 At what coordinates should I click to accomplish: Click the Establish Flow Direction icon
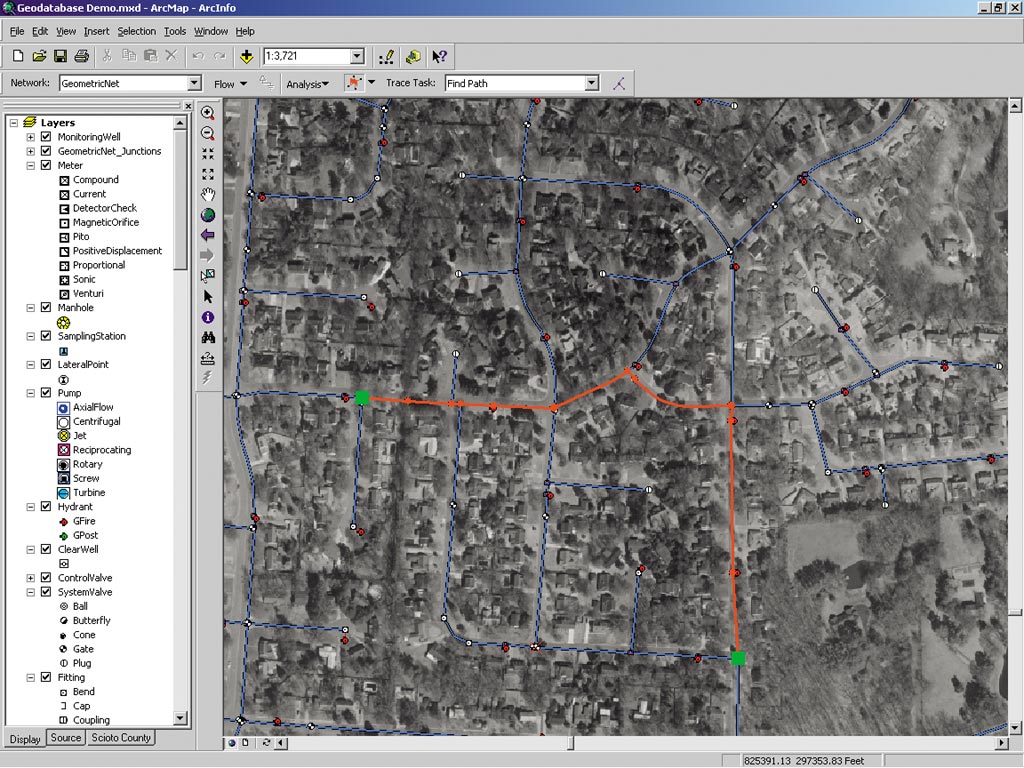click(x=266, y=82)
